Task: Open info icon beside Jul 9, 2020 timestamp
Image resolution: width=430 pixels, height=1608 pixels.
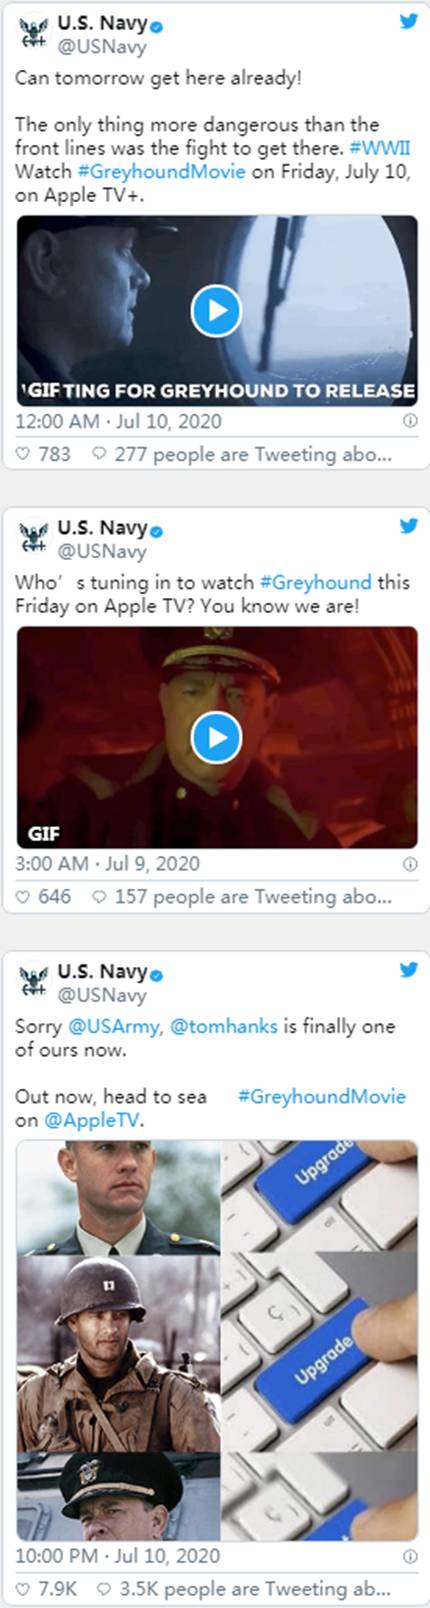Action: 409,864
